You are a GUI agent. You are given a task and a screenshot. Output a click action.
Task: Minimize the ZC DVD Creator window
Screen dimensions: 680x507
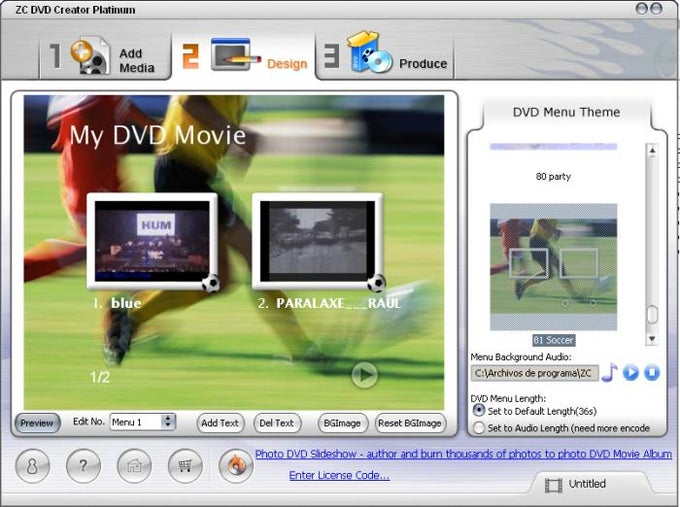[x=642, y=9]
